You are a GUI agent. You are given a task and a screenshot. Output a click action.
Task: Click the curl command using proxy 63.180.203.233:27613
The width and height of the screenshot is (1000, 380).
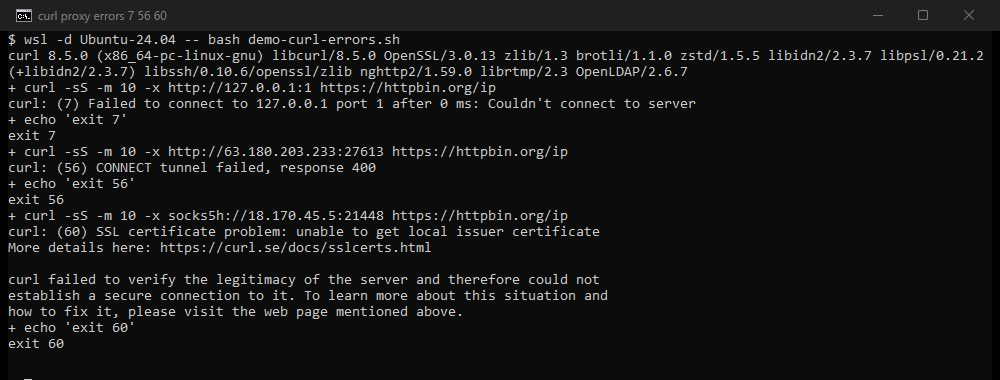point(288,151)
